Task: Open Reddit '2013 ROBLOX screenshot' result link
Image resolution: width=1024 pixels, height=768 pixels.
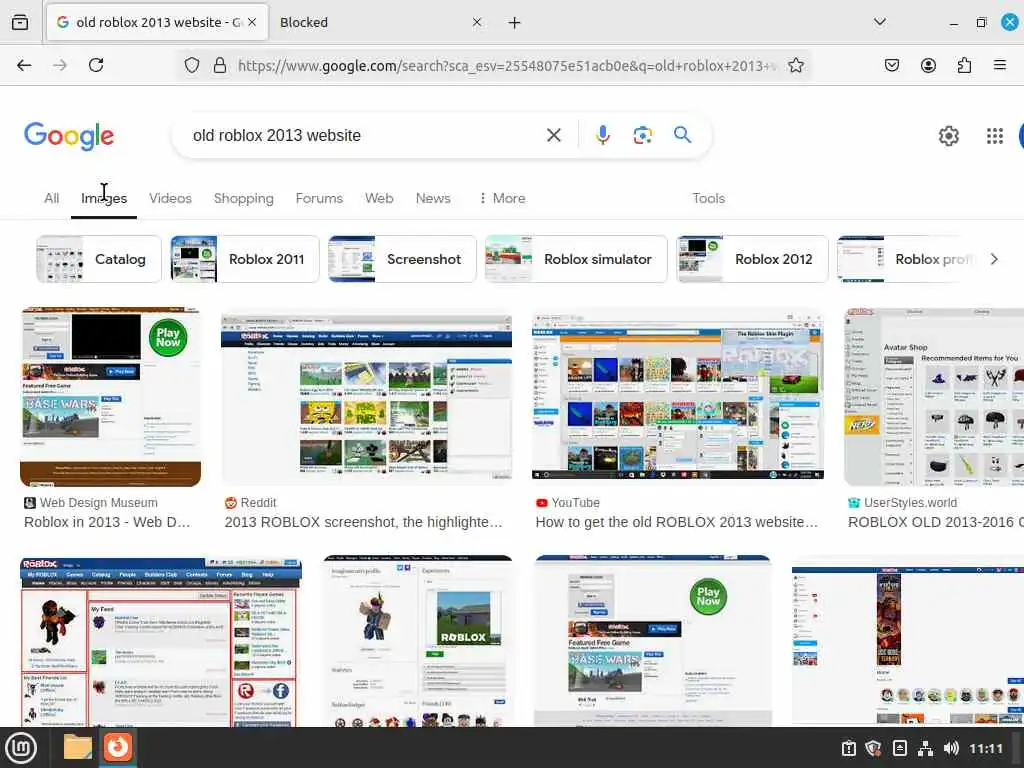Action: 363,522
